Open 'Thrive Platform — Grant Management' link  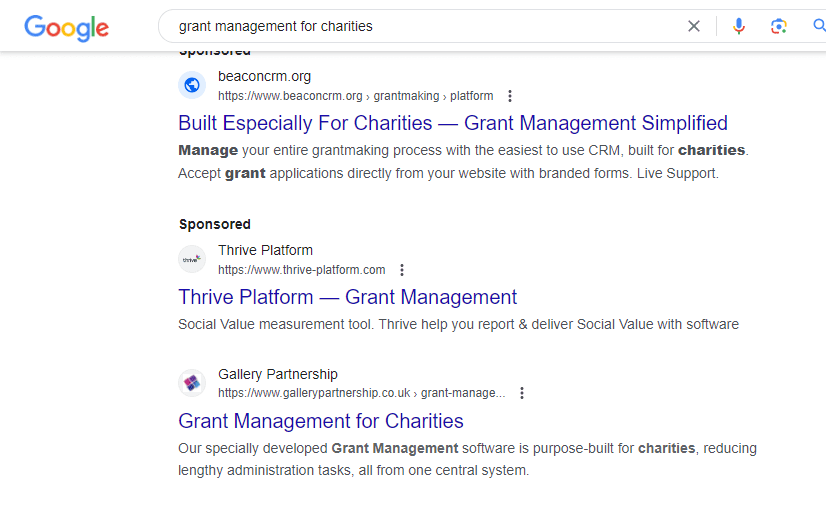348,297
